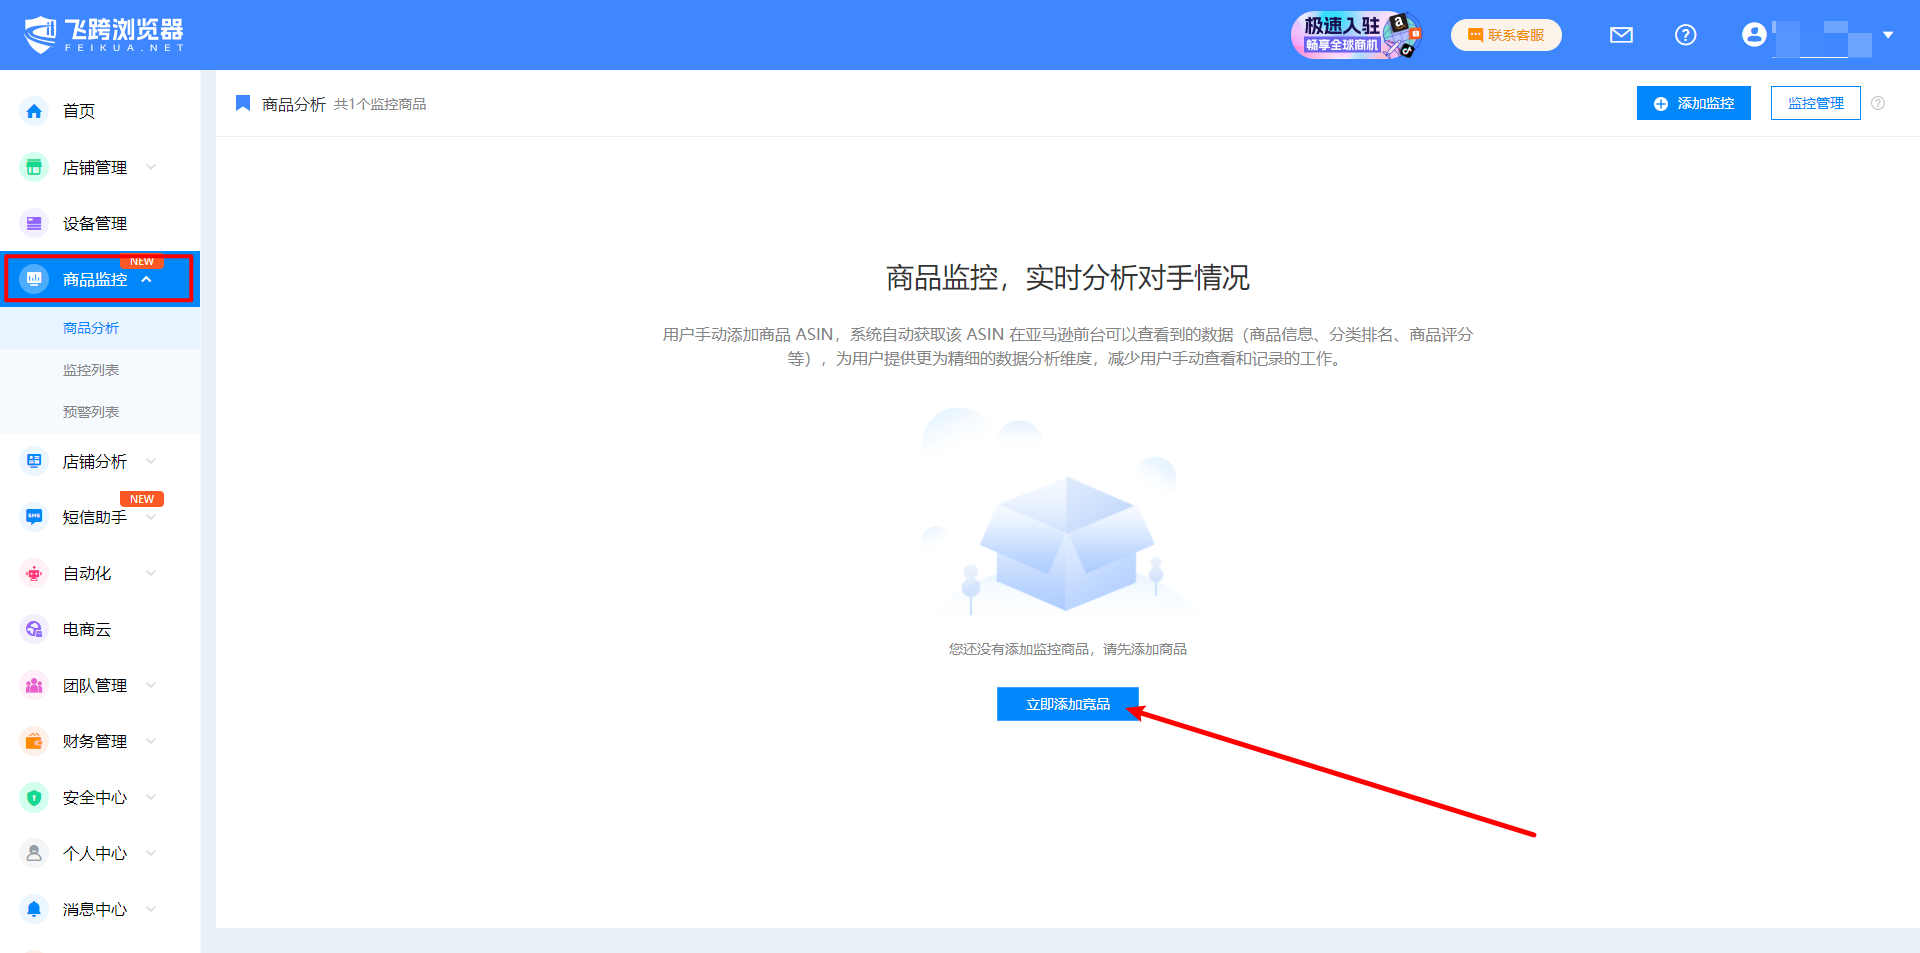
Task: Click the 极速入驻 promotional banner
Action: (x=1355, y=35)
